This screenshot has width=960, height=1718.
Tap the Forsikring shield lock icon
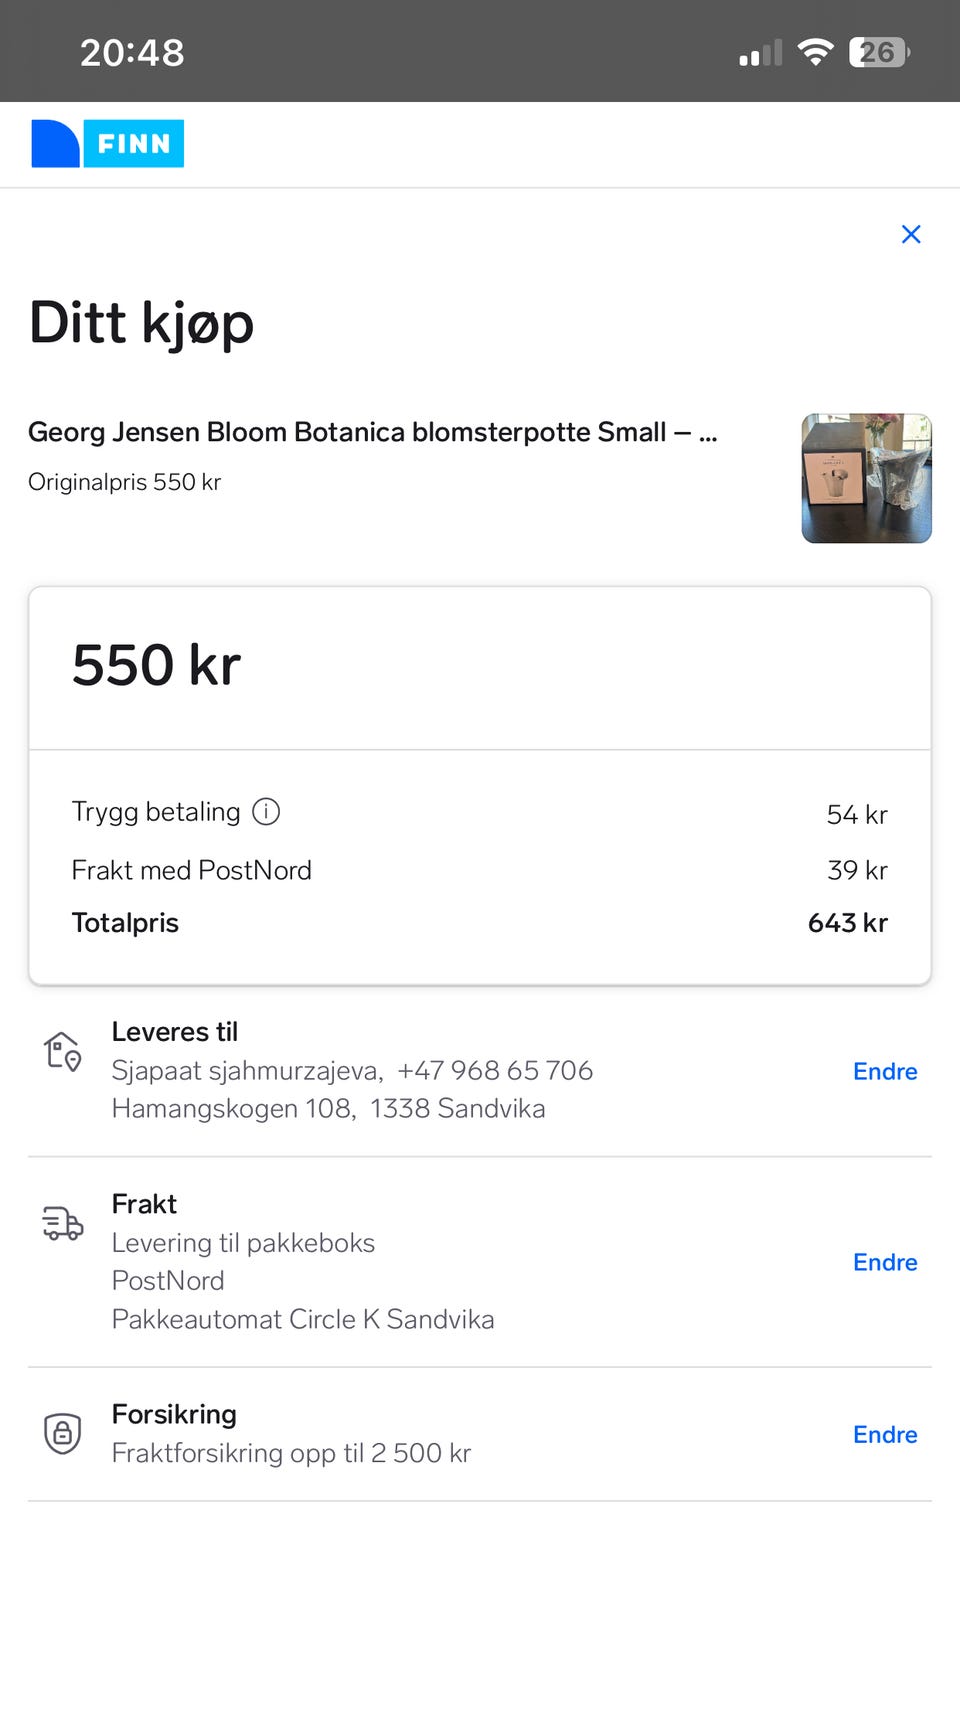62,1433
